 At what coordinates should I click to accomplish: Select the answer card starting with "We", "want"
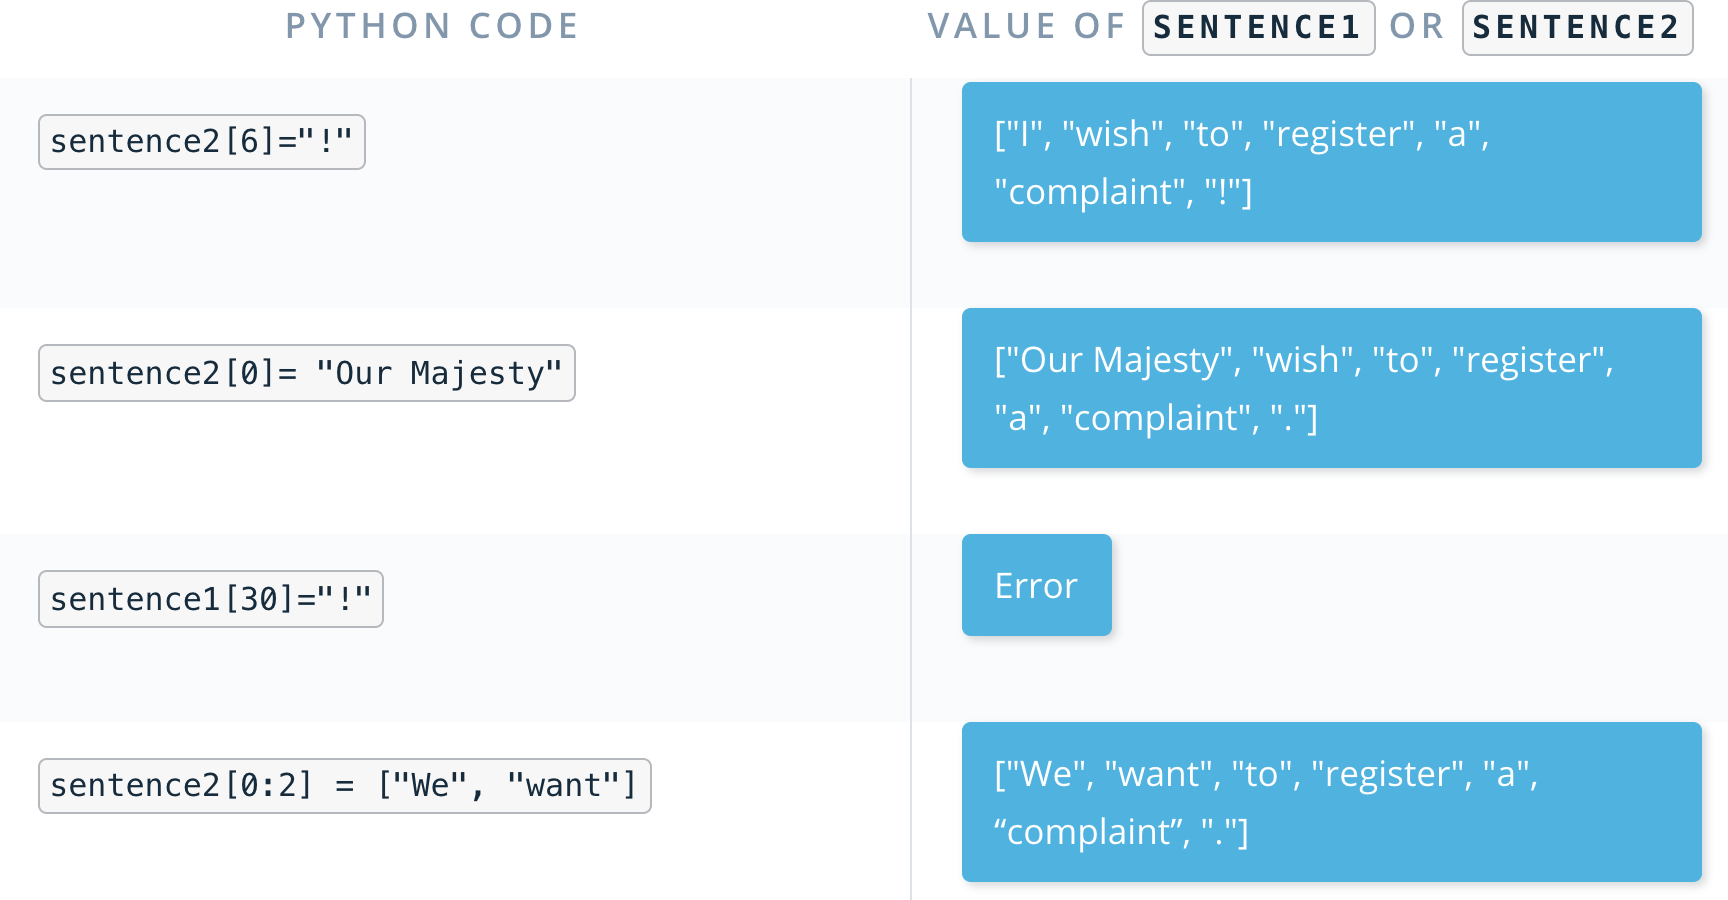coord(1330,802)
